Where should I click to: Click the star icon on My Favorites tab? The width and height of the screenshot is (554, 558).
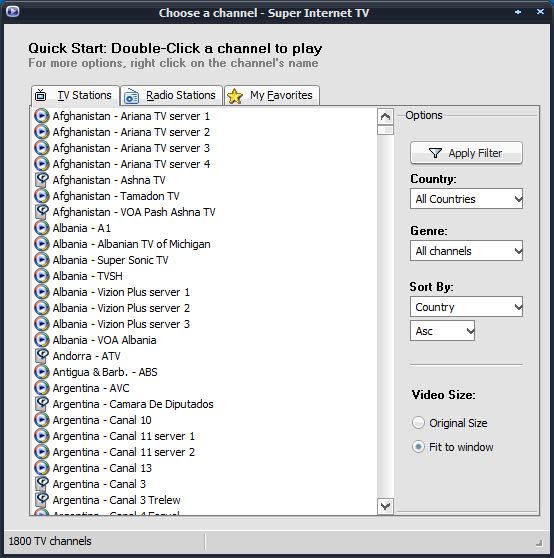point(235,96)
